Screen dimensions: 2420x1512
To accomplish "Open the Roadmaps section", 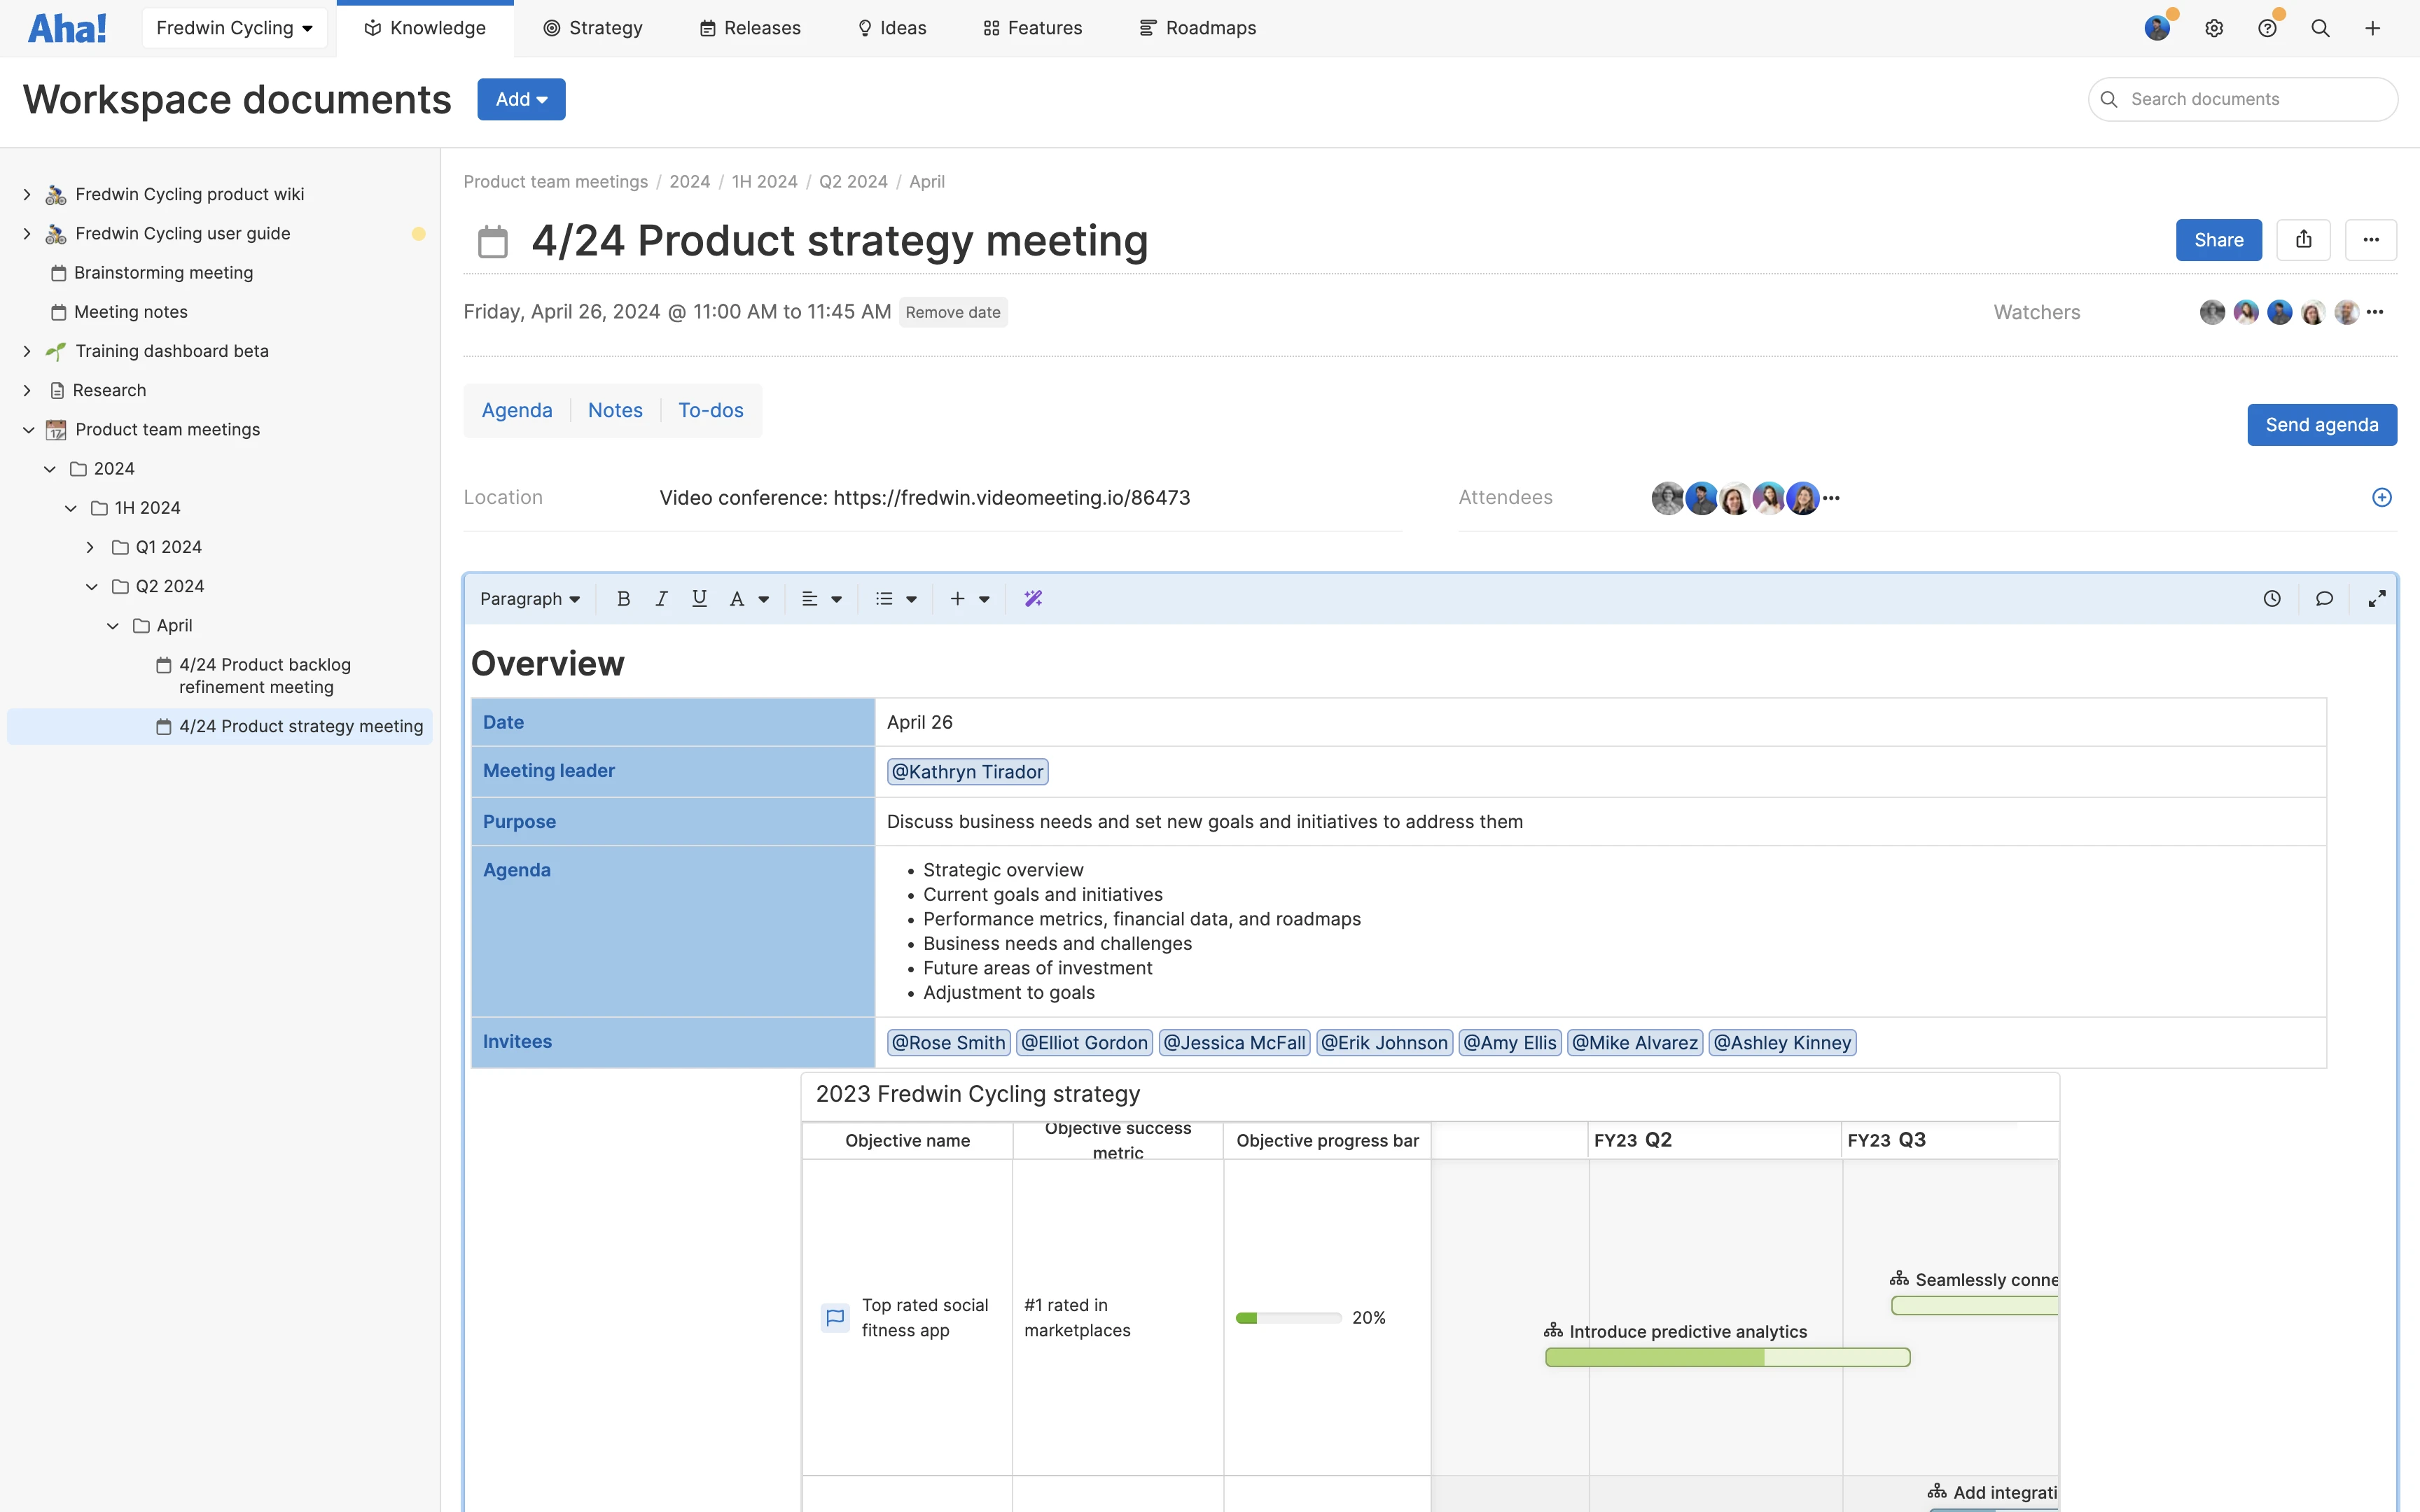I will tap(1198, 27).
